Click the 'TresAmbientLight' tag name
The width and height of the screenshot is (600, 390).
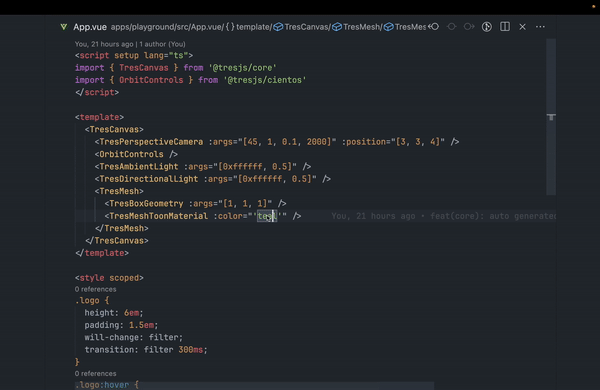click(x=139, y=166)
